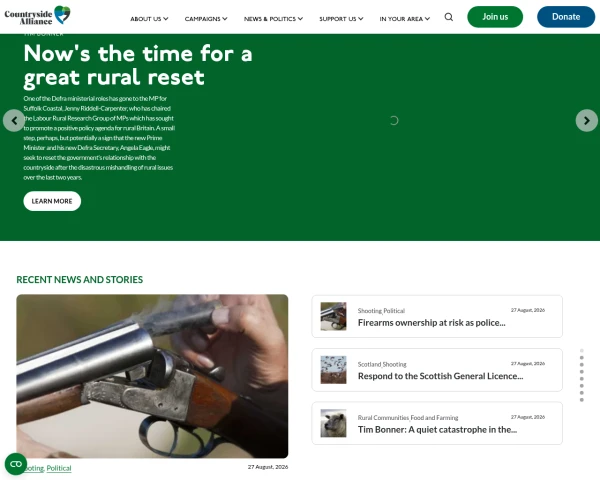Click the Donate button
Viewport: 600px width, 480px height.
566,17
